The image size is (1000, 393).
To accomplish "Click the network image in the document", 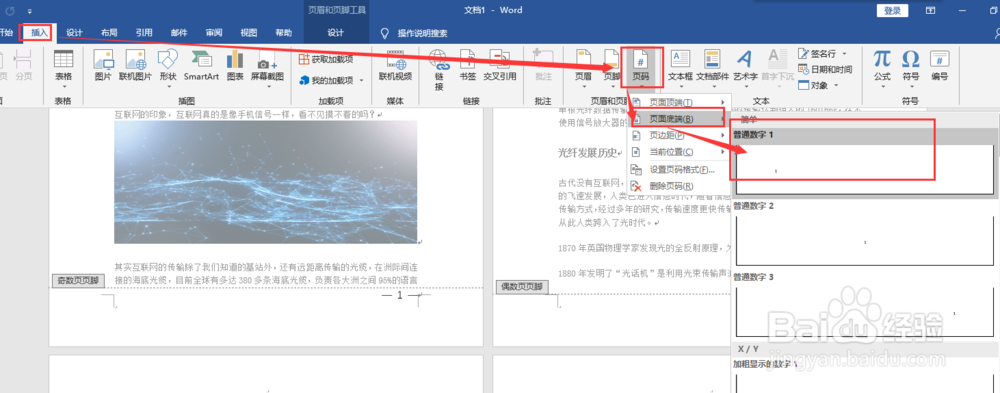I will (265, 182).
